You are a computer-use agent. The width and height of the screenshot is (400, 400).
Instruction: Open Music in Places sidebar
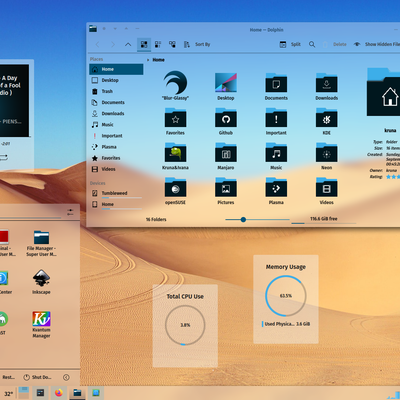pos(116,125)
